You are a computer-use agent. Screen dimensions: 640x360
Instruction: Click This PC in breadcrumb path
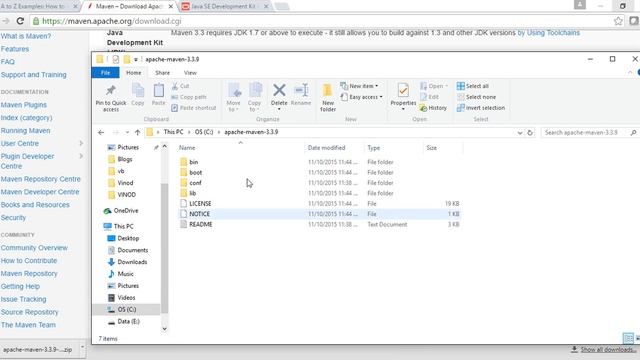173,132
